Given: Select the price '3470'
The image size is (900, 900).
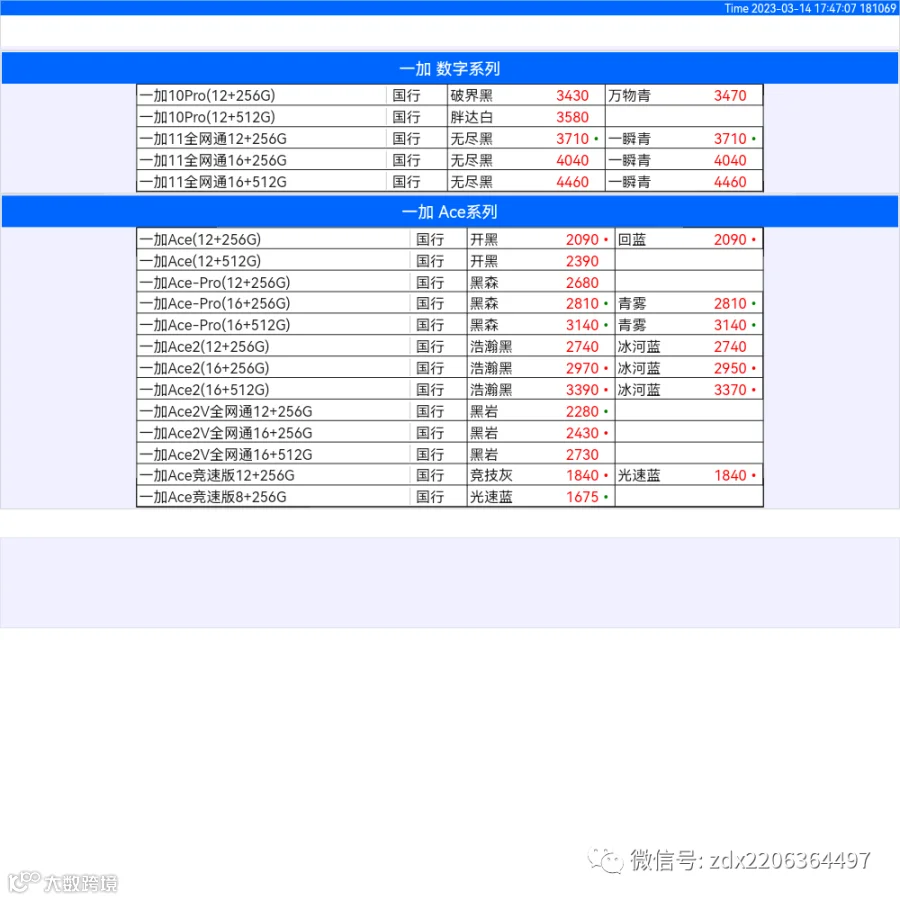Looking at the screenshot, I should click(x=730, y=95).
